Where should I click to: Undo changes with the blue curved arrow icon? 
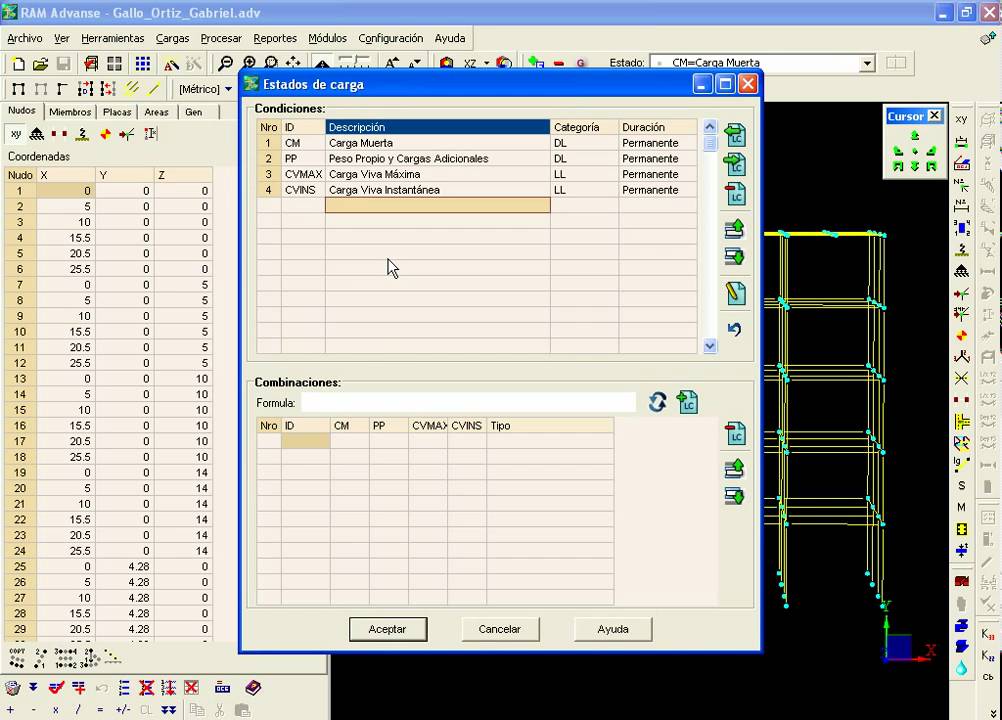click(734, 329)
